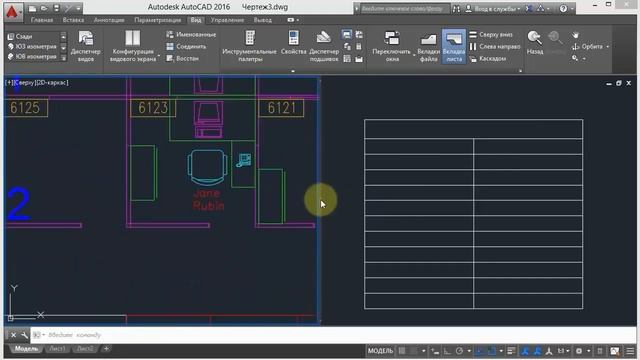Click the New drawing quick-access icon

point(33,8)
